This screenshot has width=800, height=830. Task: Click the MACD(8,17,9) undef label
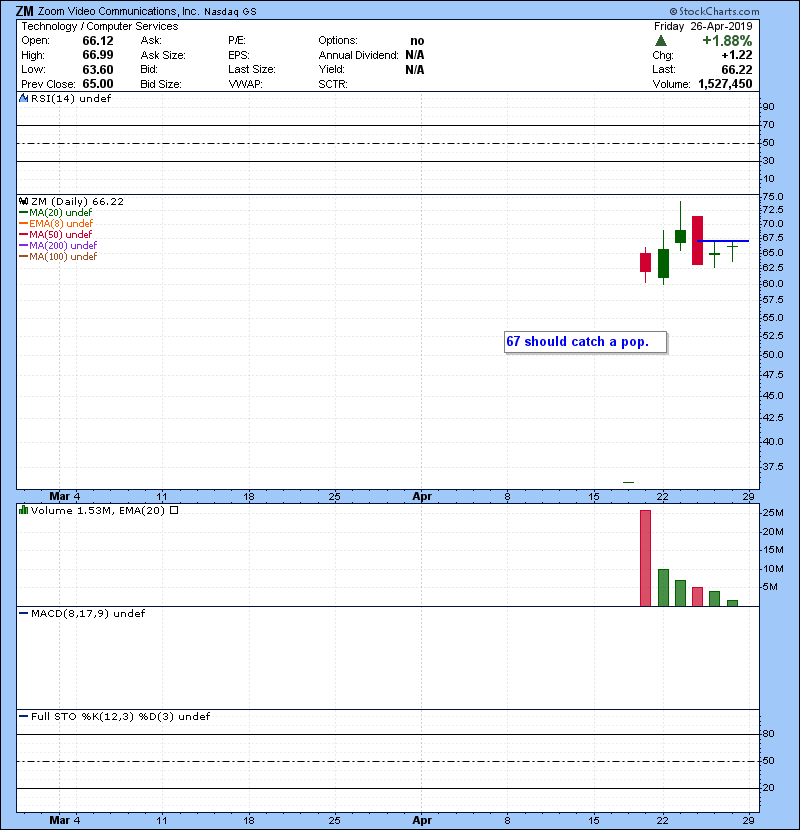click(88, 614)
